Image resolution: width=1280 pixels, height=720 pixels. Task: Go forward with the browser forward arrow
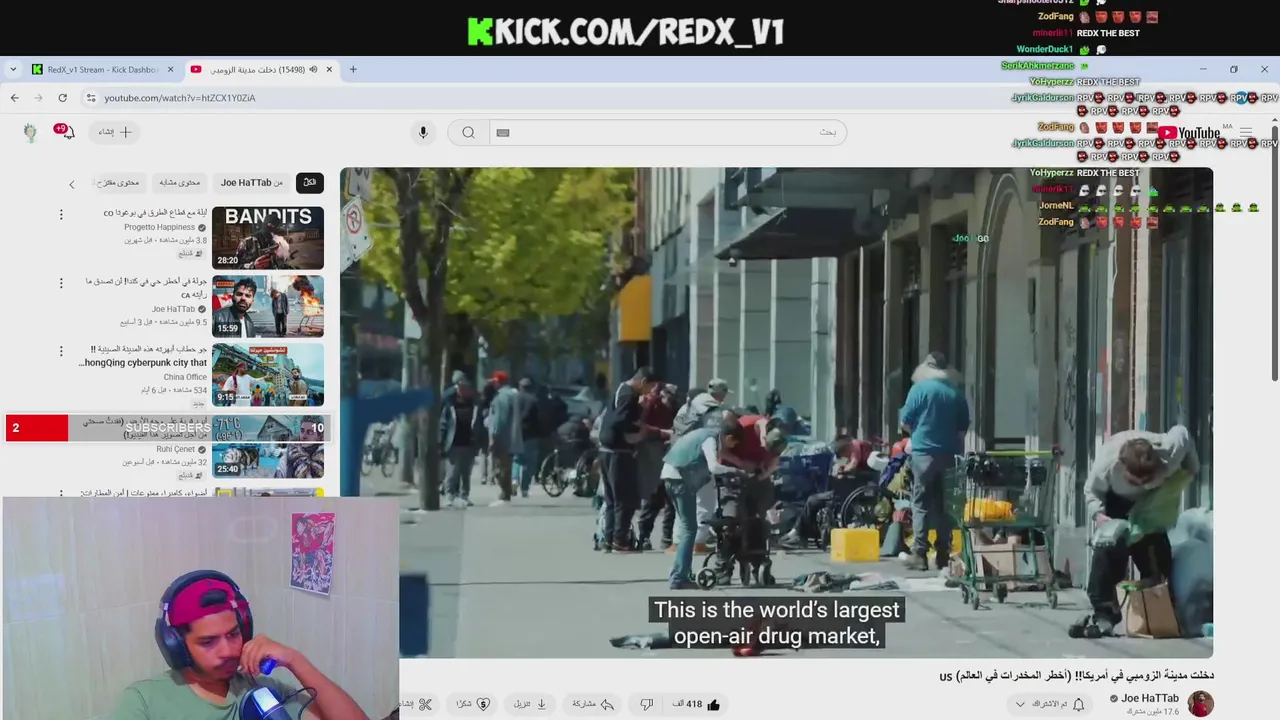pyautogui.click(x=38, y=98)
